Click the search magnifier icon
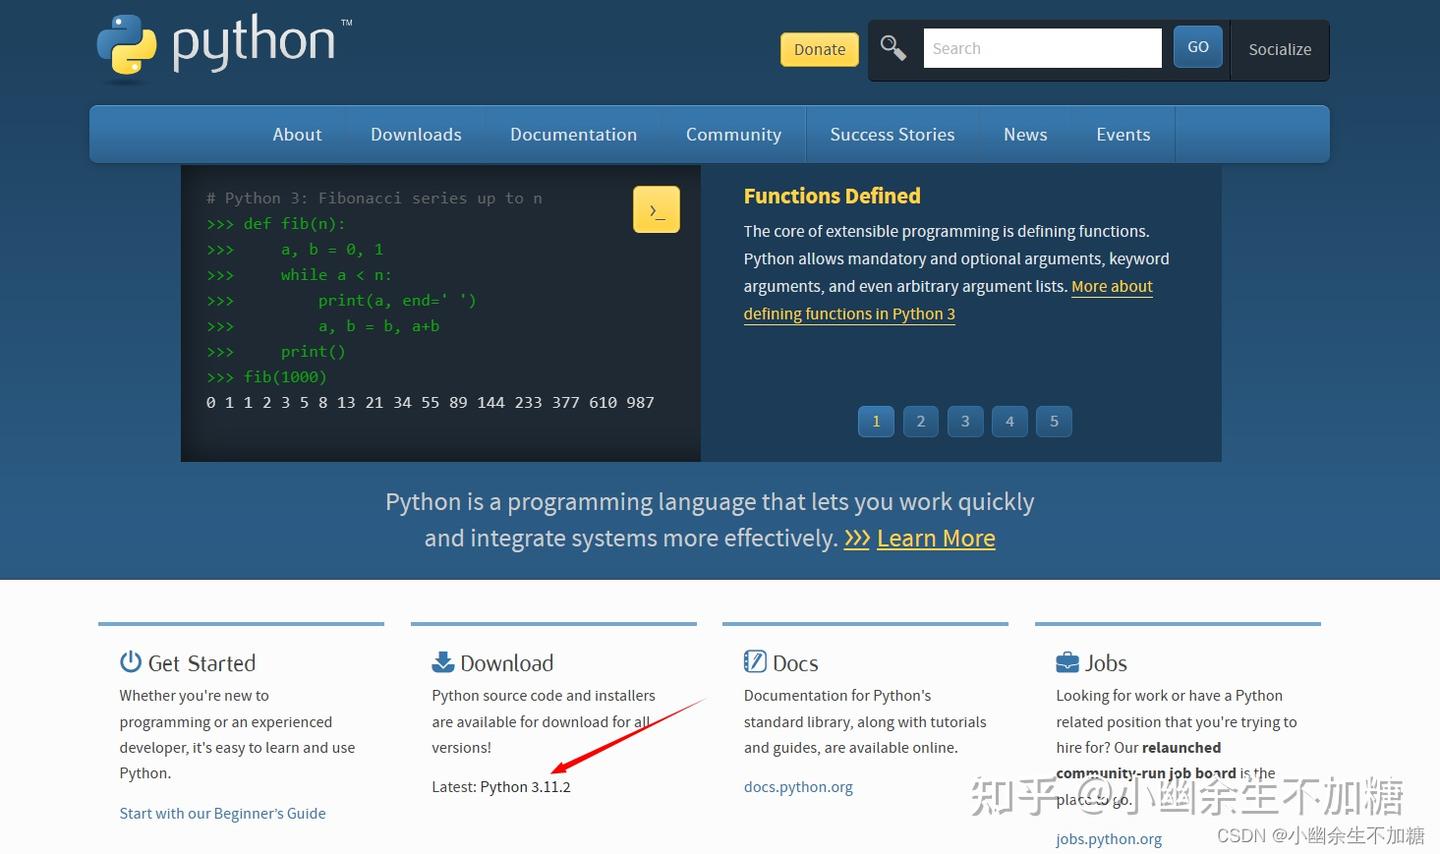1440x854 pixels. click(x=893, y=47)
